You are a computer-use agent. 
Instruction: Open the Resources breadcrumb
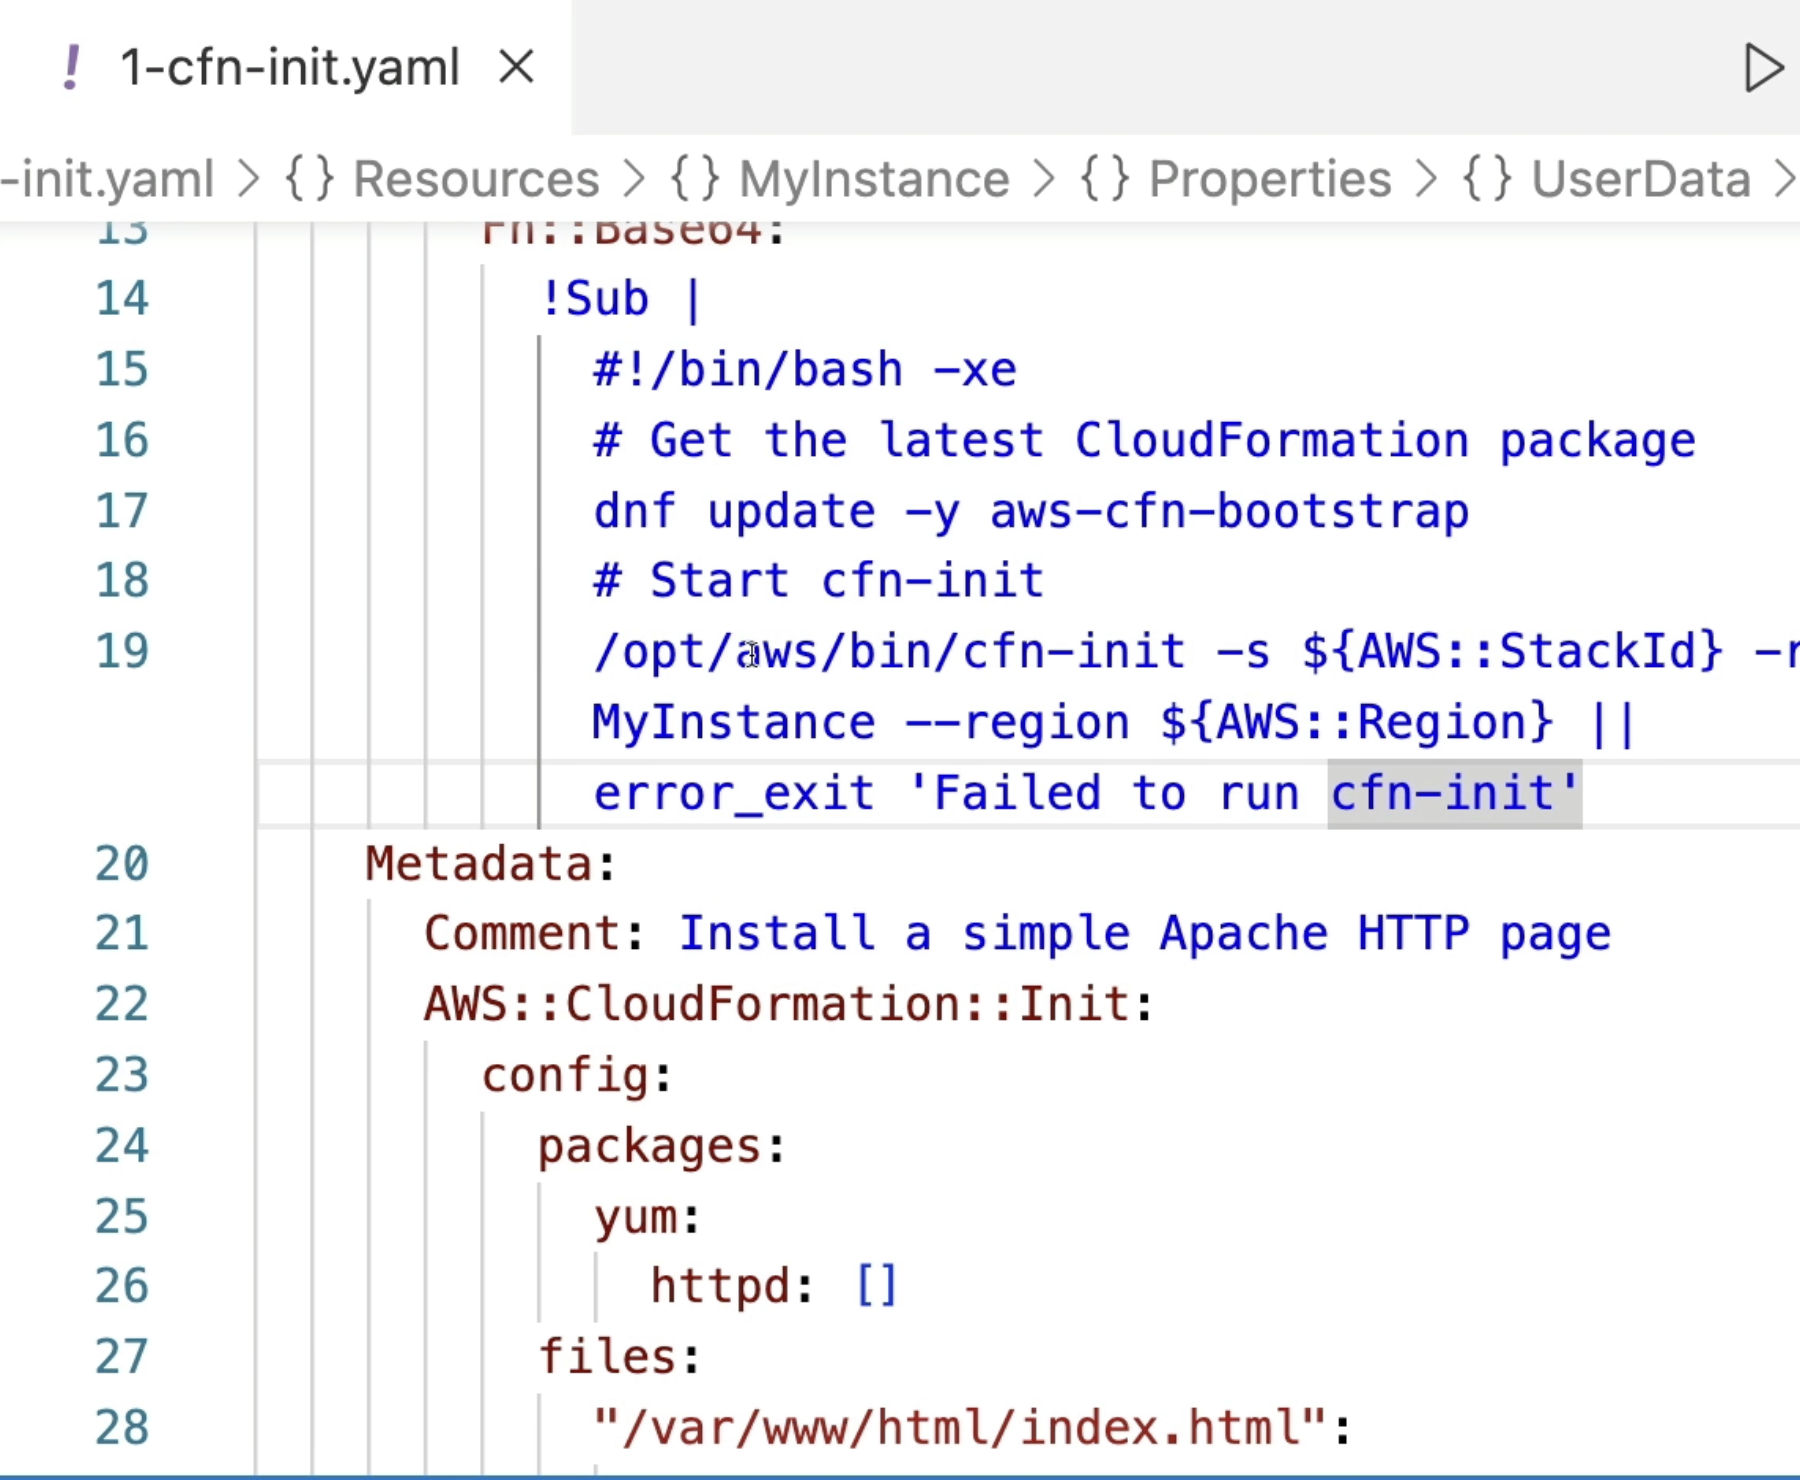click(x=476, y=180)
